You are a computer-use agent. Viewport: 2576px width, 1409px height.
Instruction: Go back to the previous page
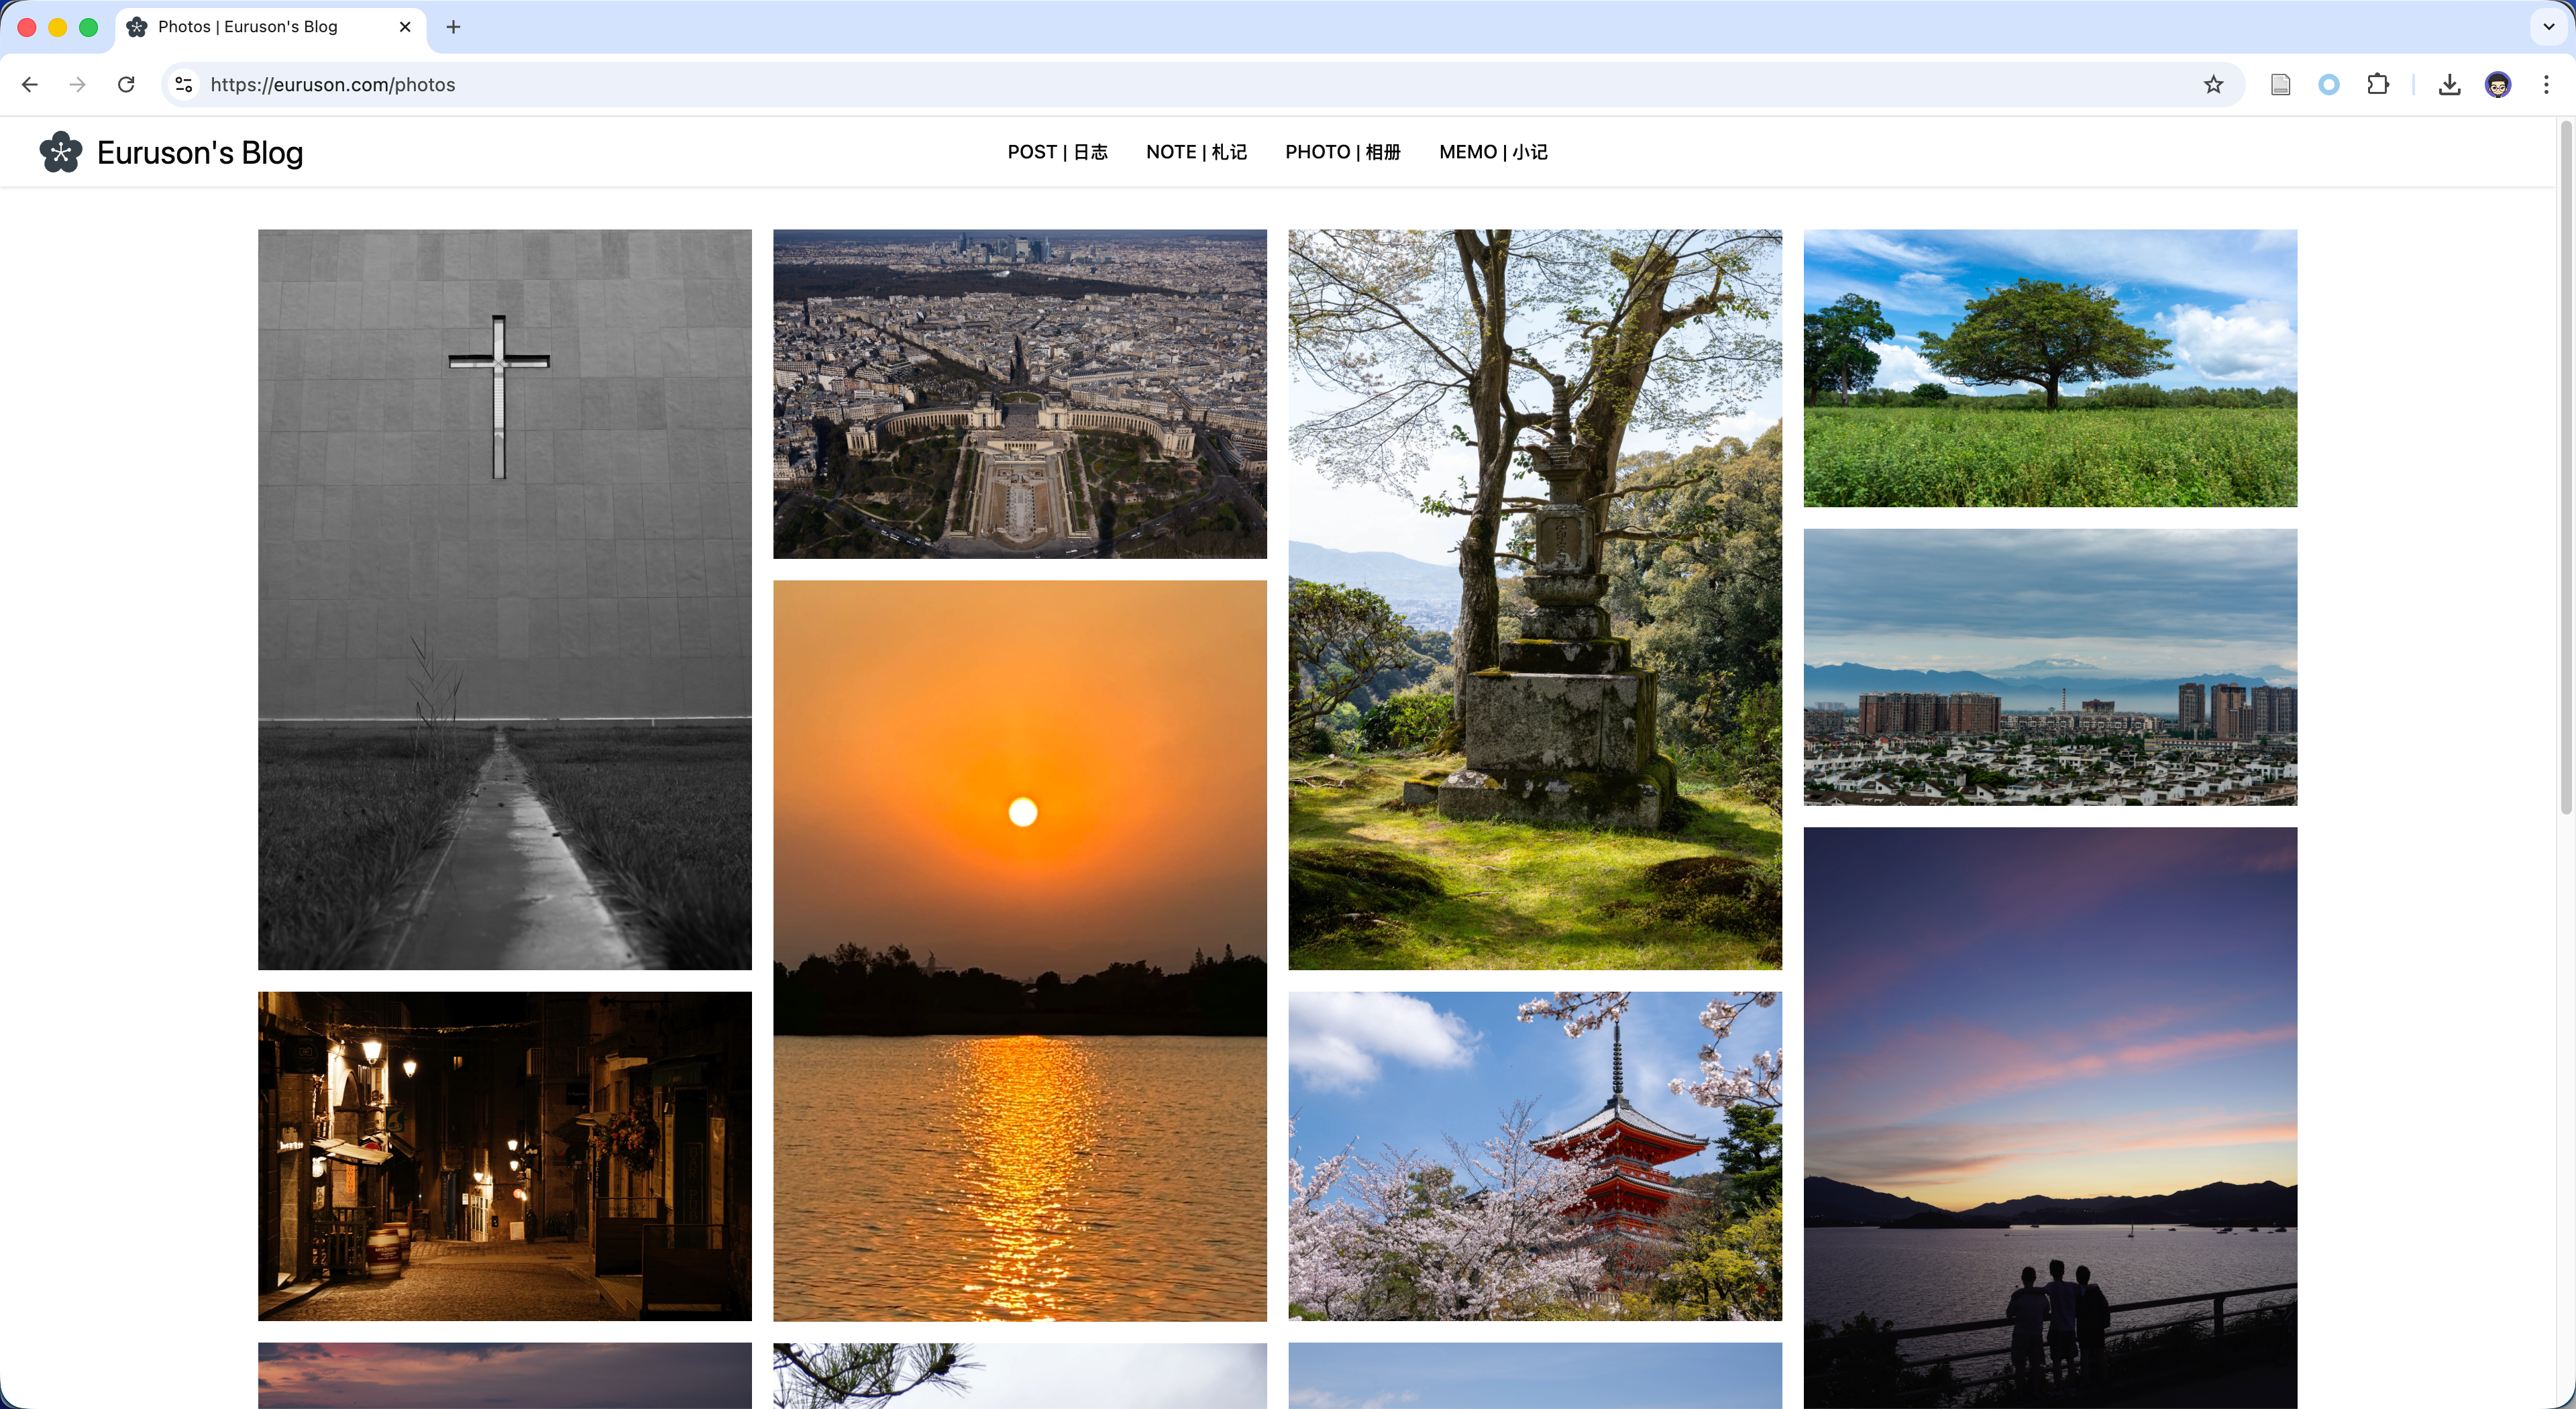(x=30, y=85)
